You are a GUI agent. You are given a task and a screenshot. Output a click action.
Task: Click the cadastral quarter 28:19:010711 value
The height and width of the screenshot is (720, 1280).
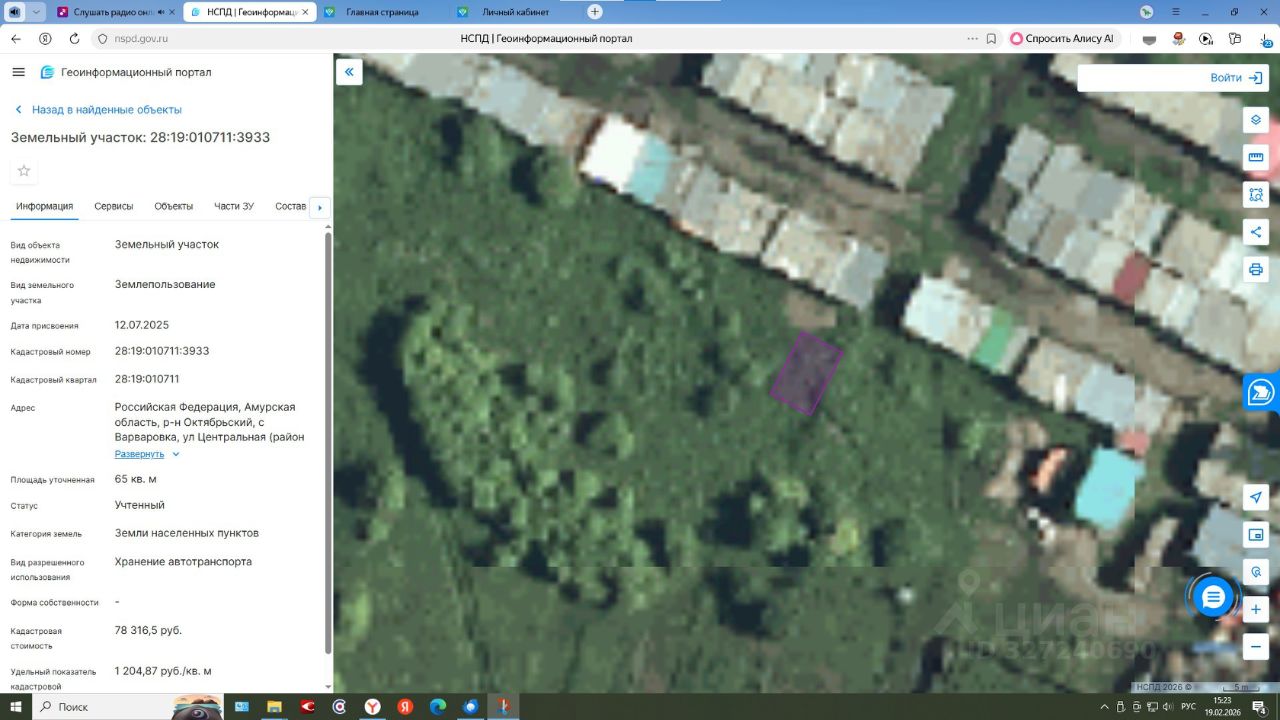pyautogui.click(x=147, y=379)
